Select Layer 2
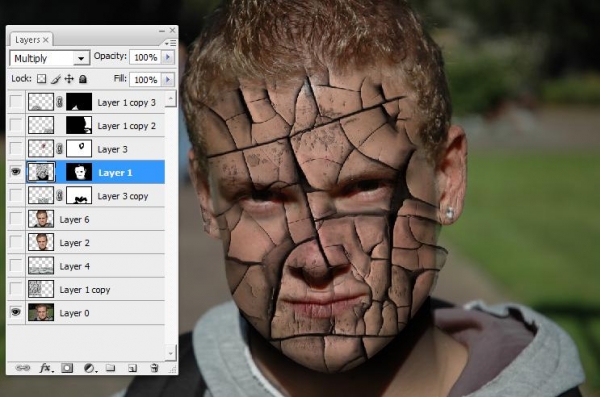Viewport: 600px width, 397px height. tap(86, 242)
